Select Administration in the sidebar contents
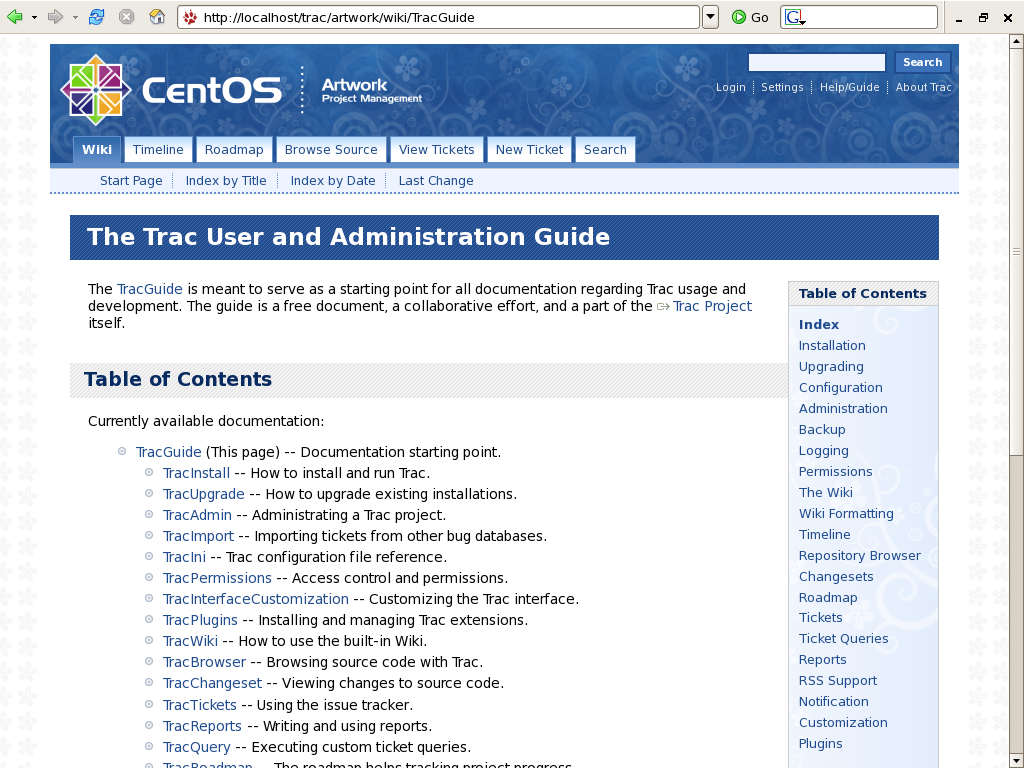 pyautogui.click(x=843, y=408)
